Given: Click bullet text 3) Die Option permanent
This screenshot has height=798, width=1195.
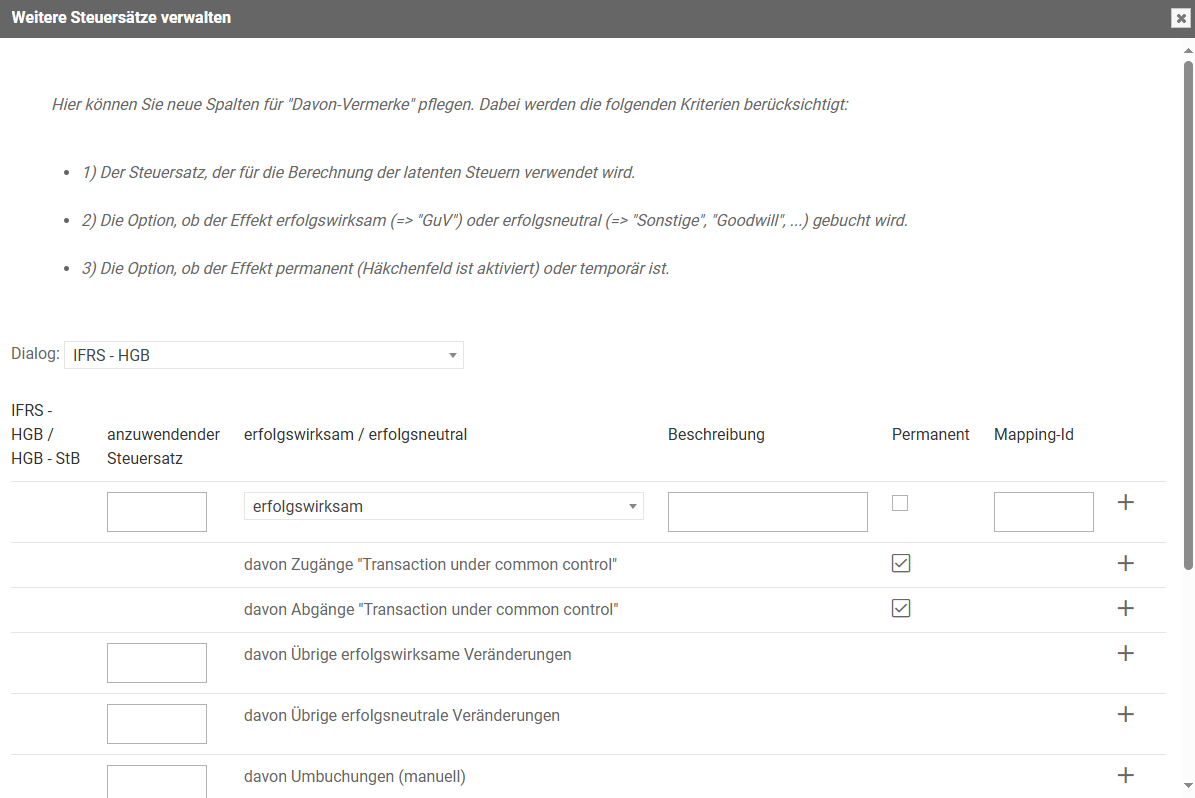Looking at the screenshot, I should tap(376, 269).
